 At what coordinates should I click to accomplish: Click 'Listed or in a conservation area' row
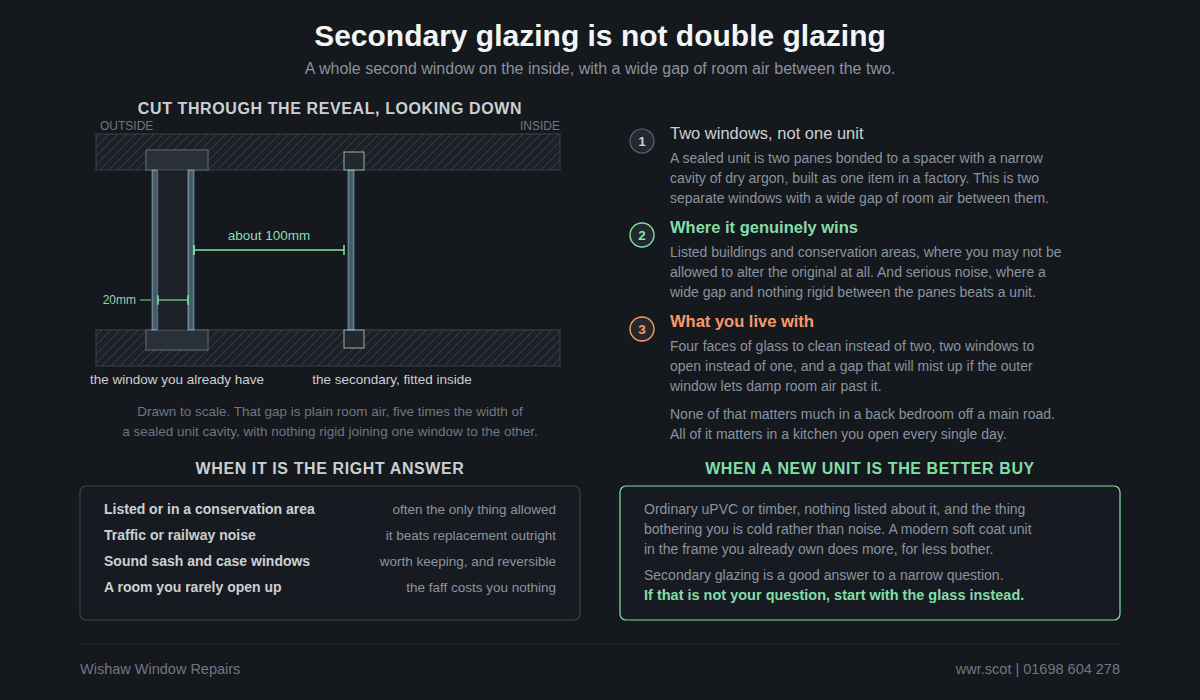point(330,510)
